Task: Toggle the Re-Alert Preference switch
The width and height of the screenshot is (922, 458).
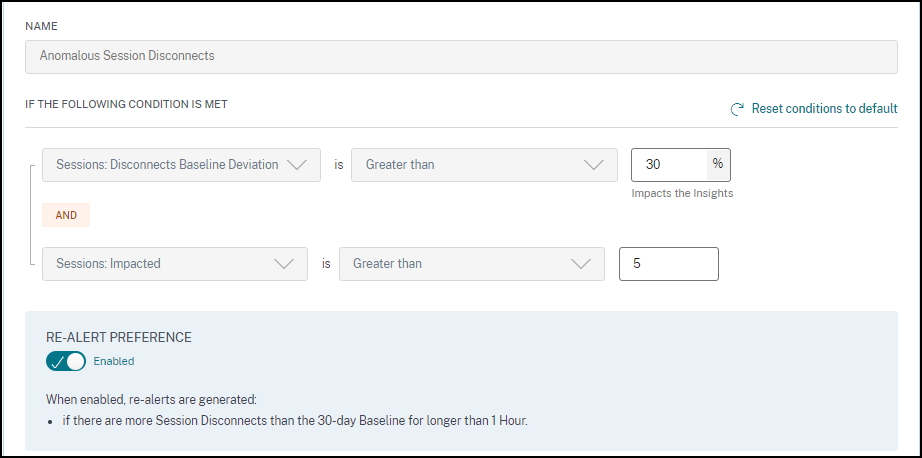Action: coord(66,361)
